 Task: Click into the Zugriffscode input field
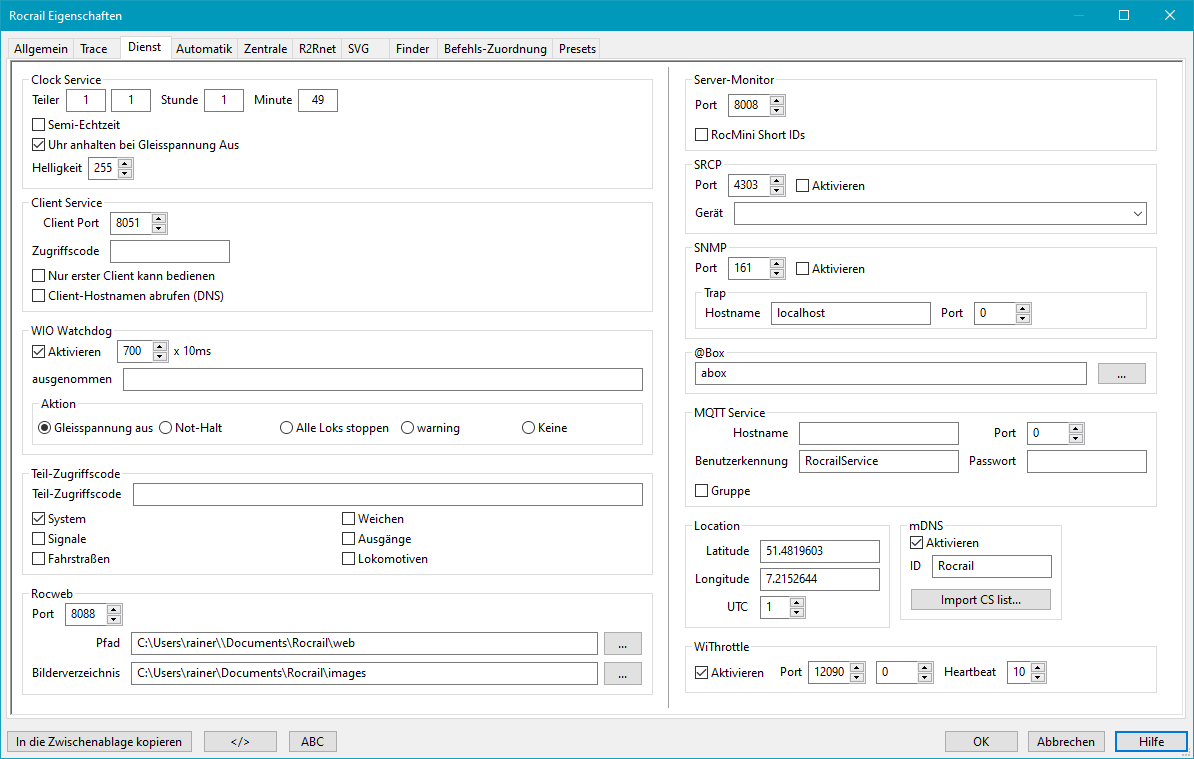(170, 251)
